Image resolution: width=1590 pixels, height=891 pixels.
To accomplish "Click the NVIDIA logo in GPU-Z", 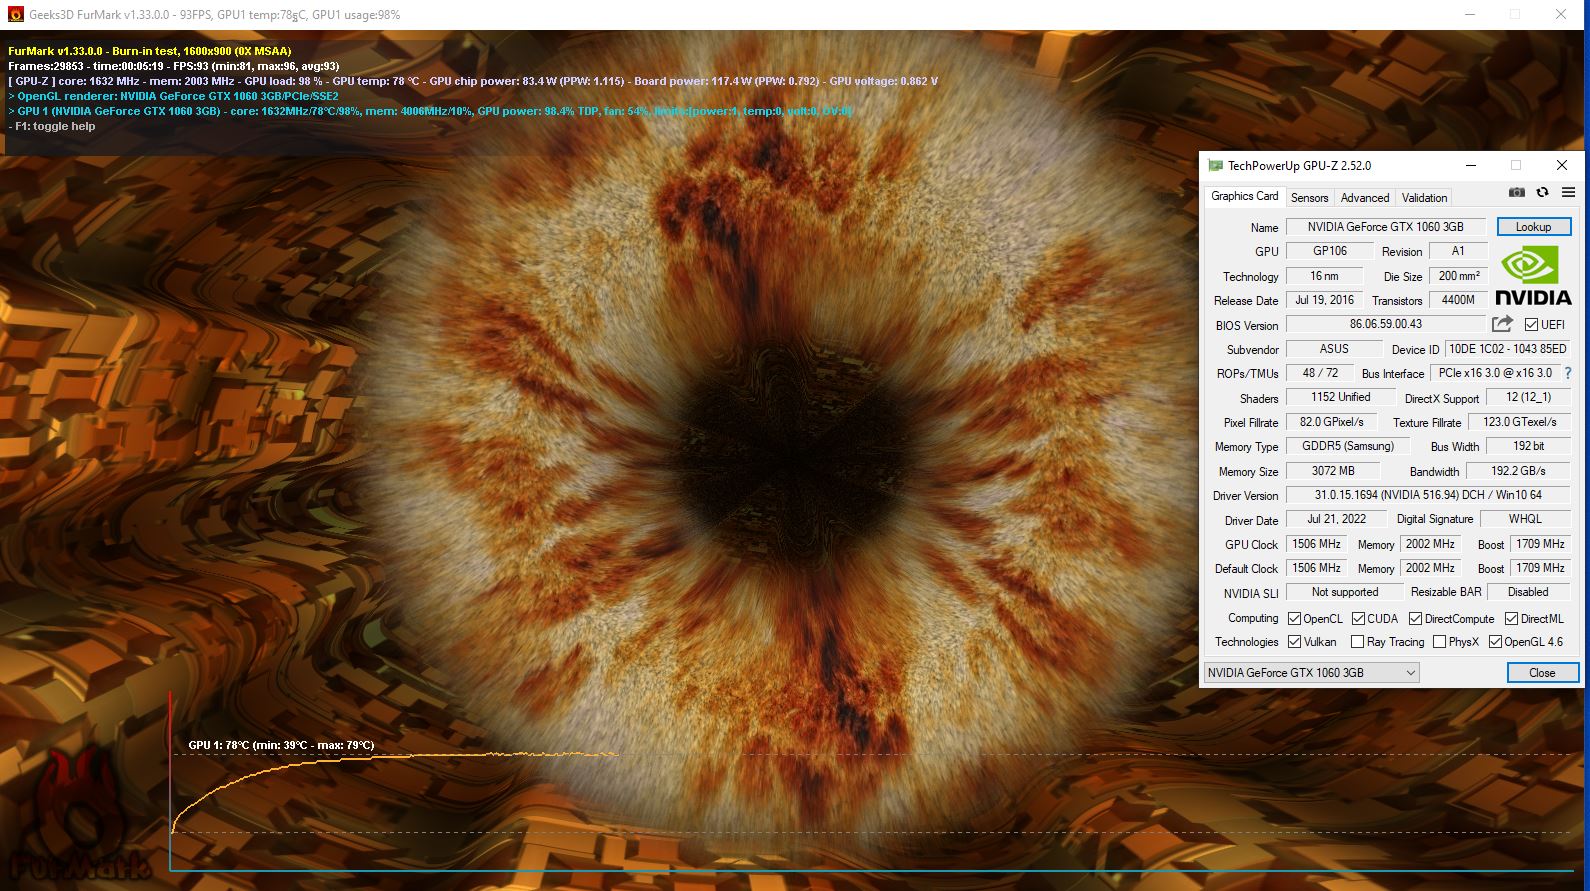I will pos(1532,276).
